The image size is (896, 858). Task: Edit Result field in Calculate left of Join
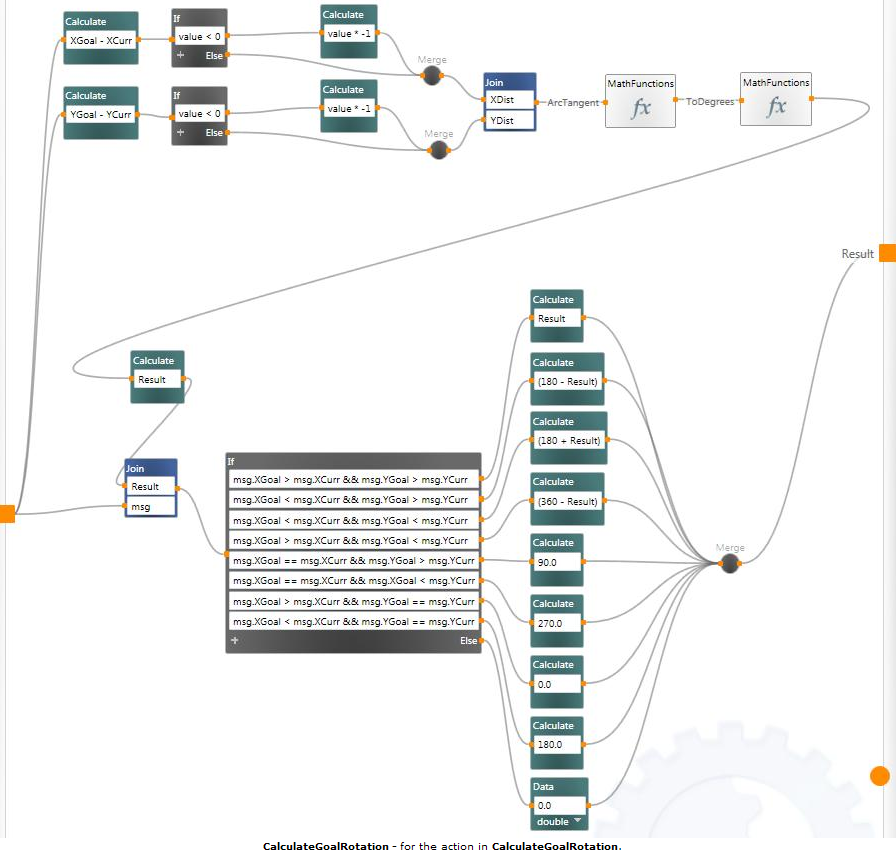pos(157,379)
